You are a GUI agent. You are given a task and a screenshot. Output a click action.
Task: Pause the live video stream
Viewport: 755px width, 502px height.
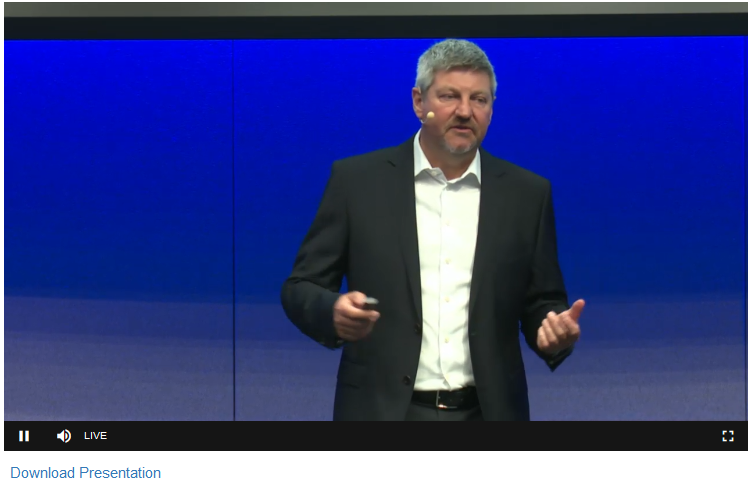pyautogui.click(x=24, y=436)
